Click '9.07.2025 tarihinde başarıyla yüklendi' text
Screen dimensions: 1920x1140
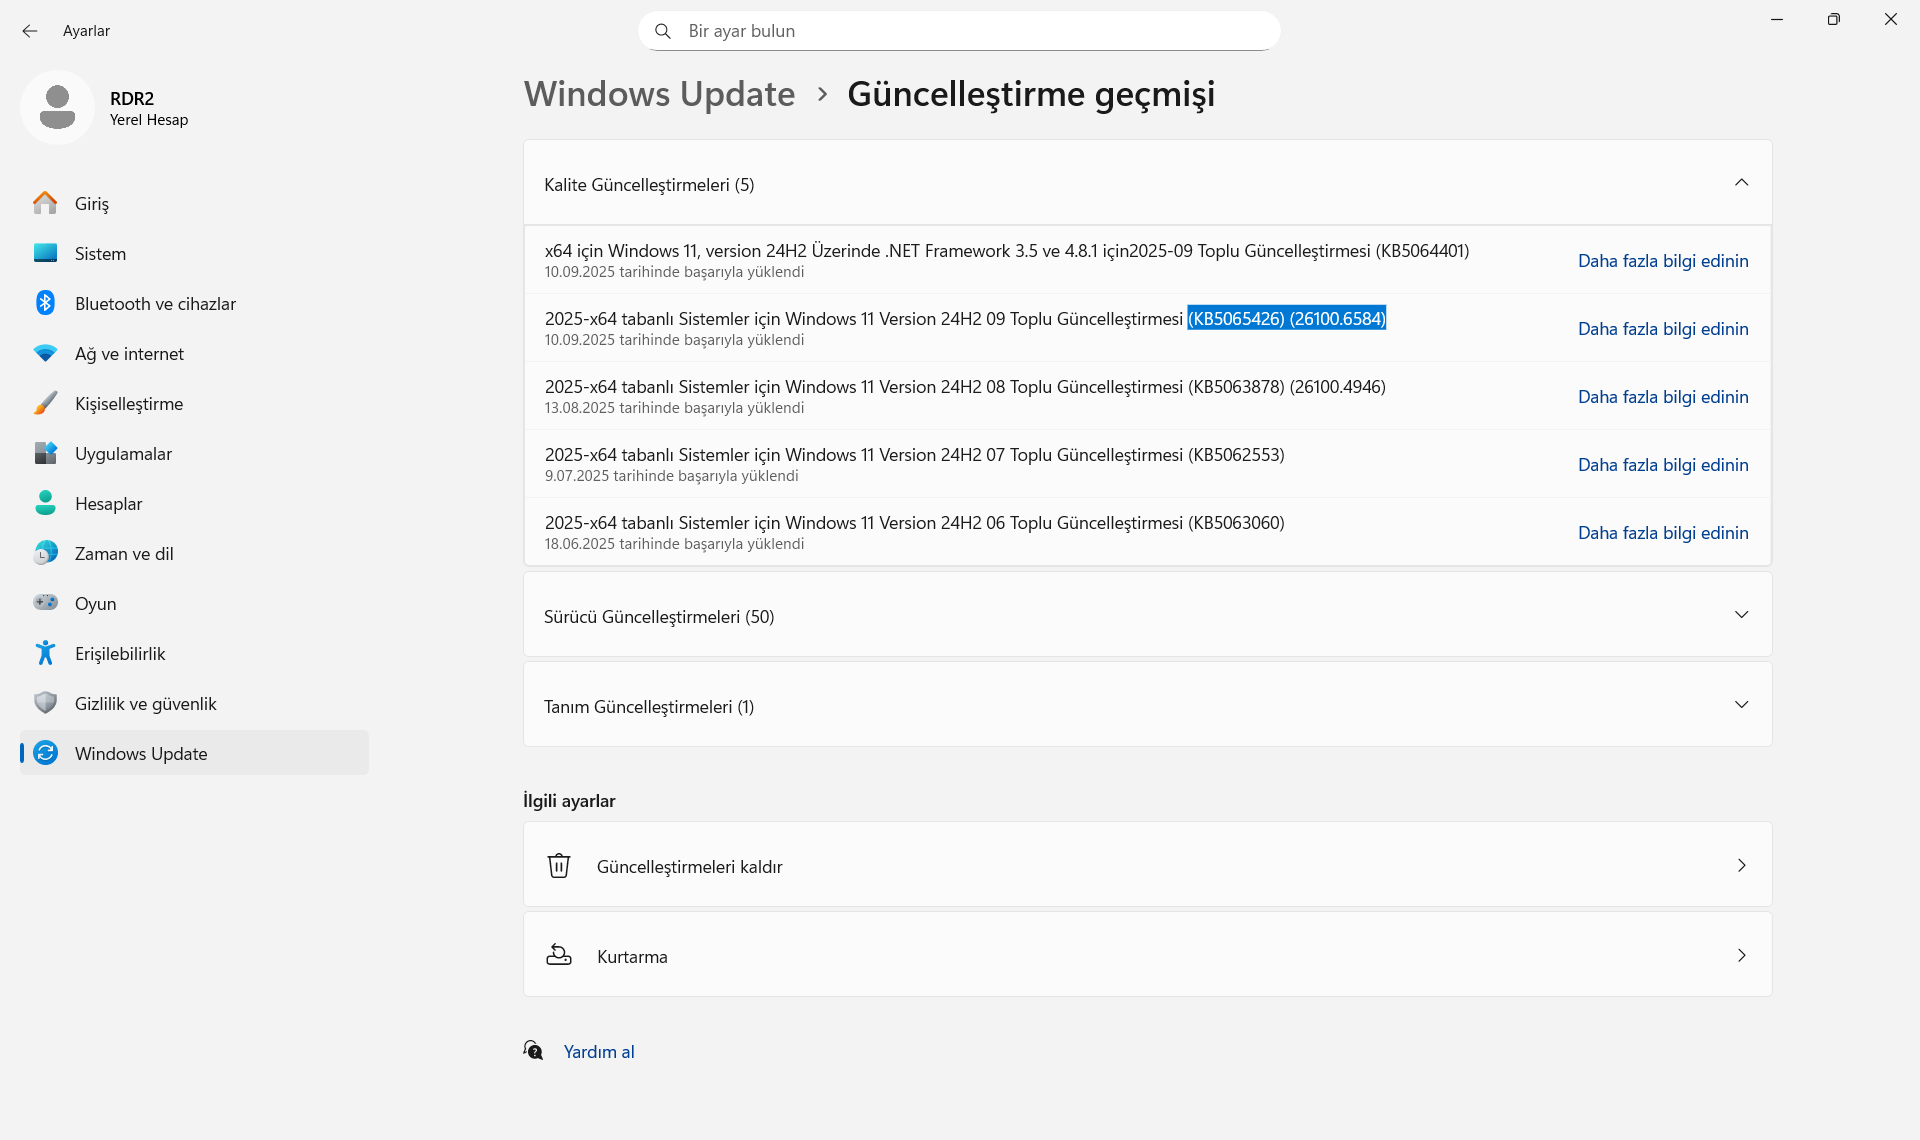tap(671, 476)
